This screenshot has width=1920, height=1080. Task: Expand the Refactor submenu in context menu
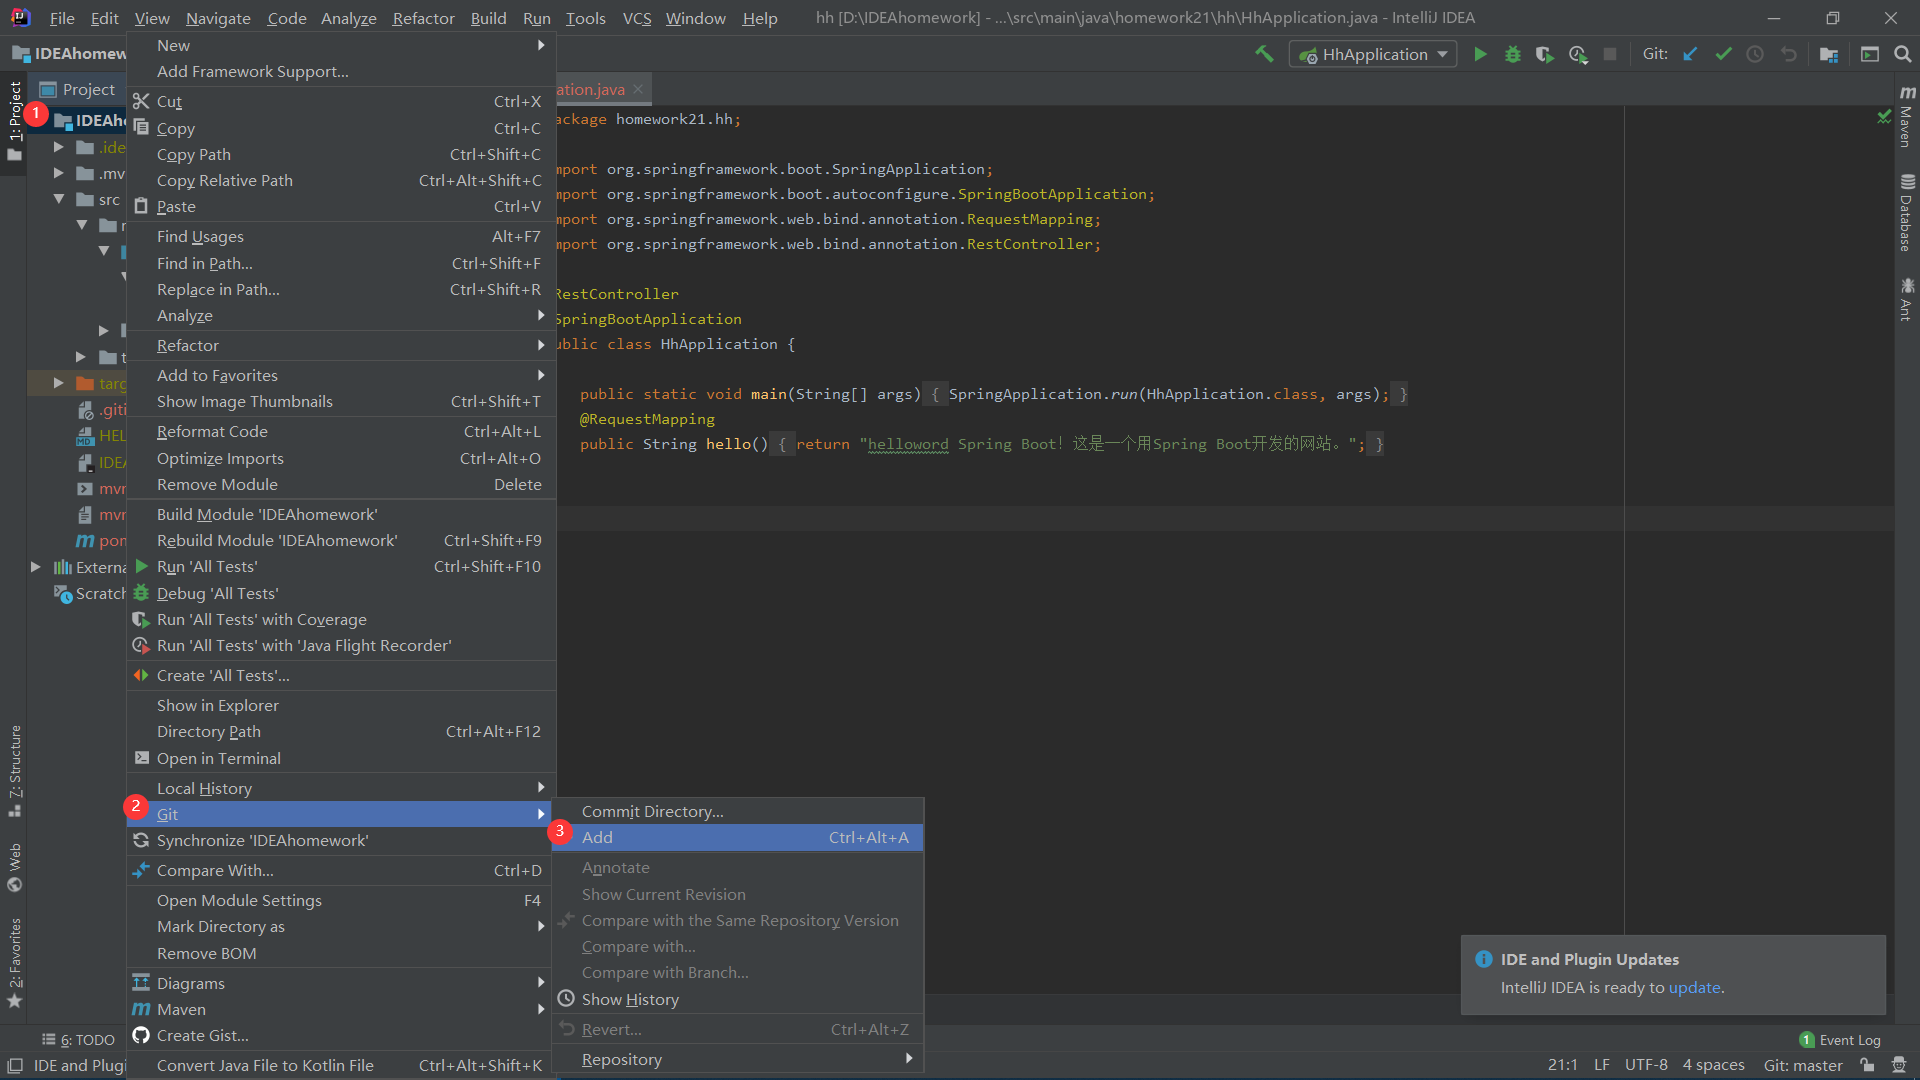(x=341, y=345)
